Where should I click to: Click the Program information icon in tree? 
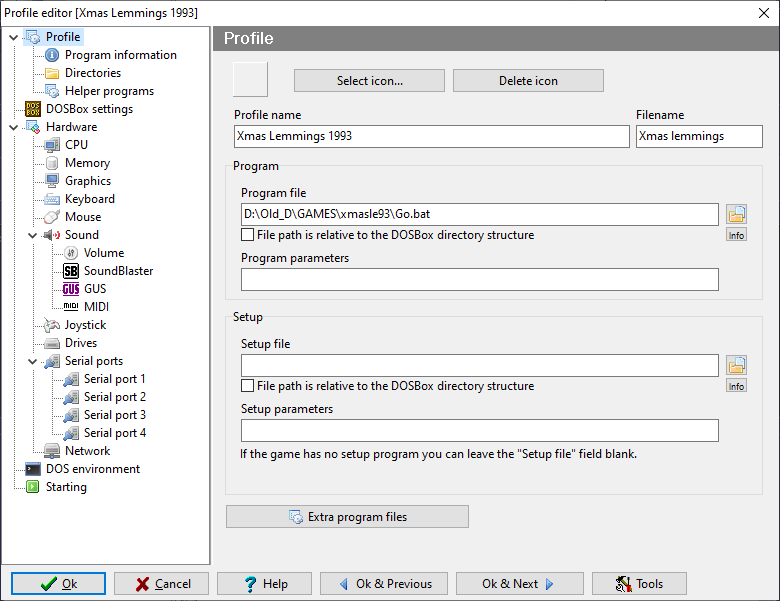coord(52,55)
